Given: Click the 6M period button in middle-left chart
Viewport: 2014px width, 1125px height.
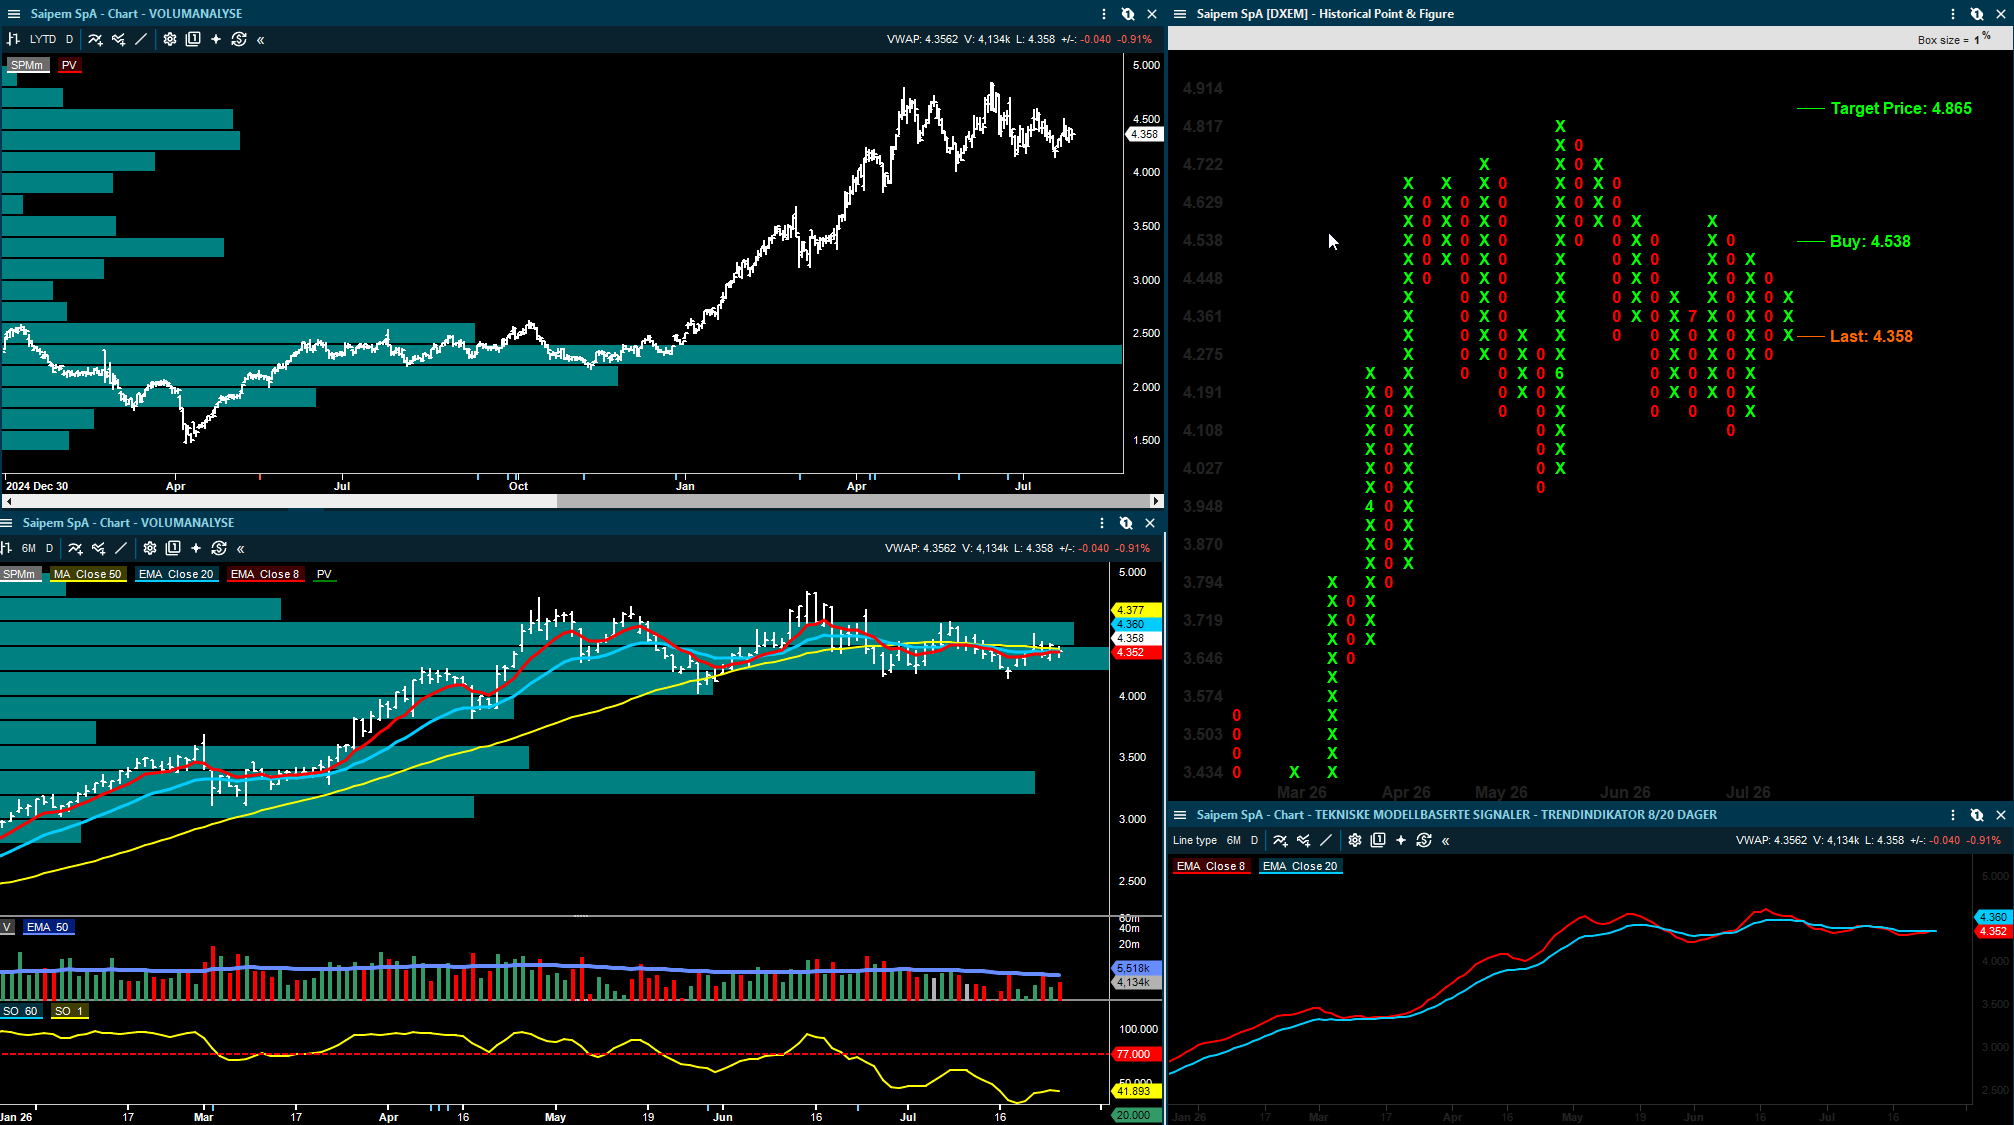Looking at the screenshot, I should coord(29,548).
